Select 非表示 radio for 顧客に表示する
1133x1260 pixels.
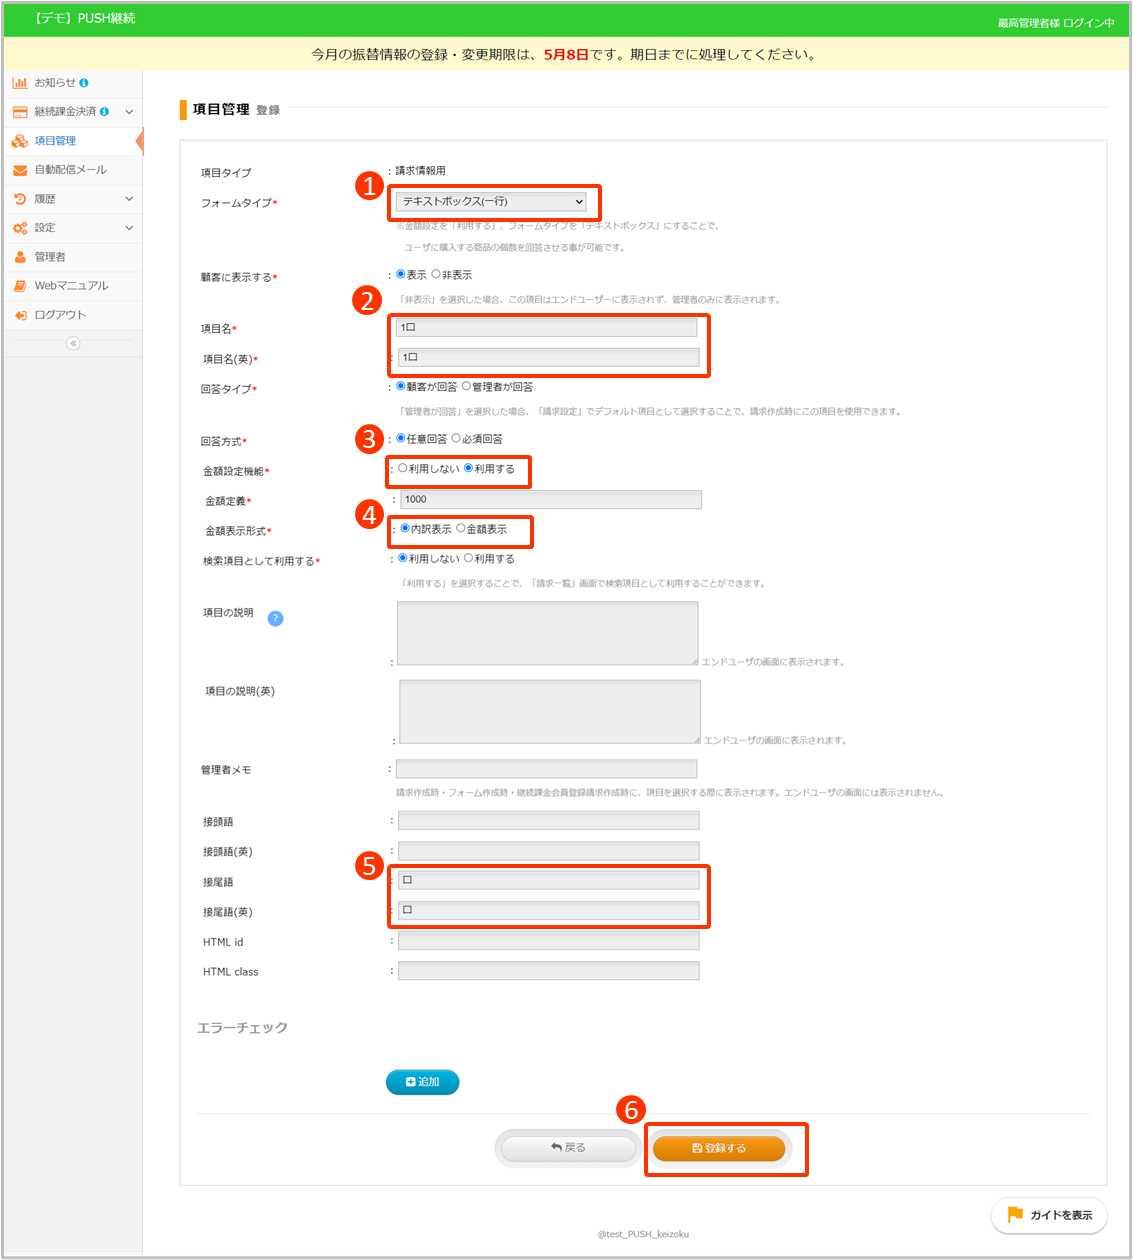point(436,274)
